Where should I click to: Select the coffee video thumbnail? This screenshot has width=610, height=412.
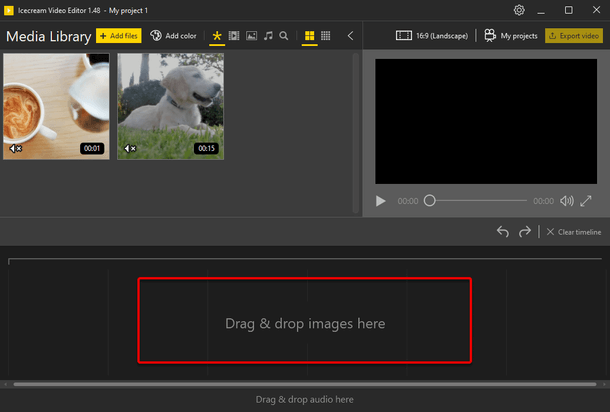tap(56, 106)
